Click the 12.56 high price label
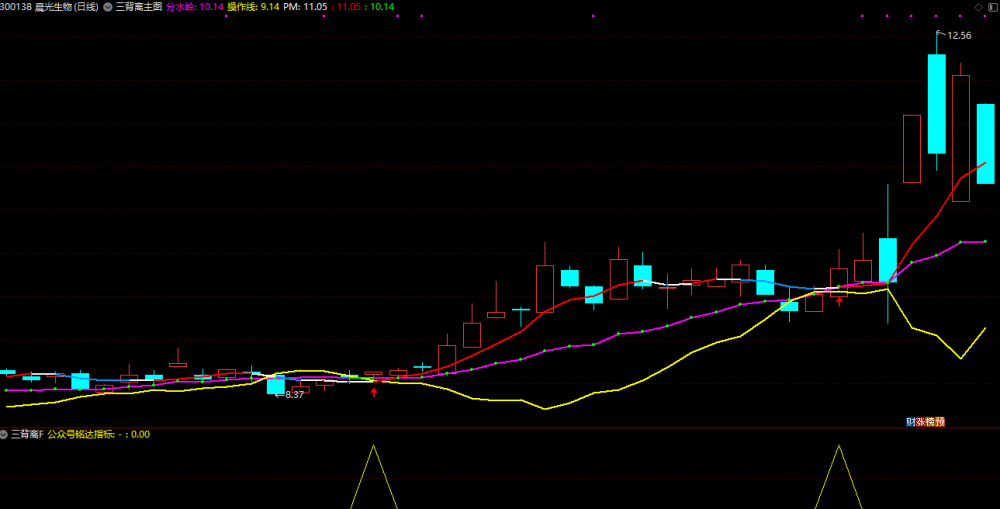 point(959,36)
